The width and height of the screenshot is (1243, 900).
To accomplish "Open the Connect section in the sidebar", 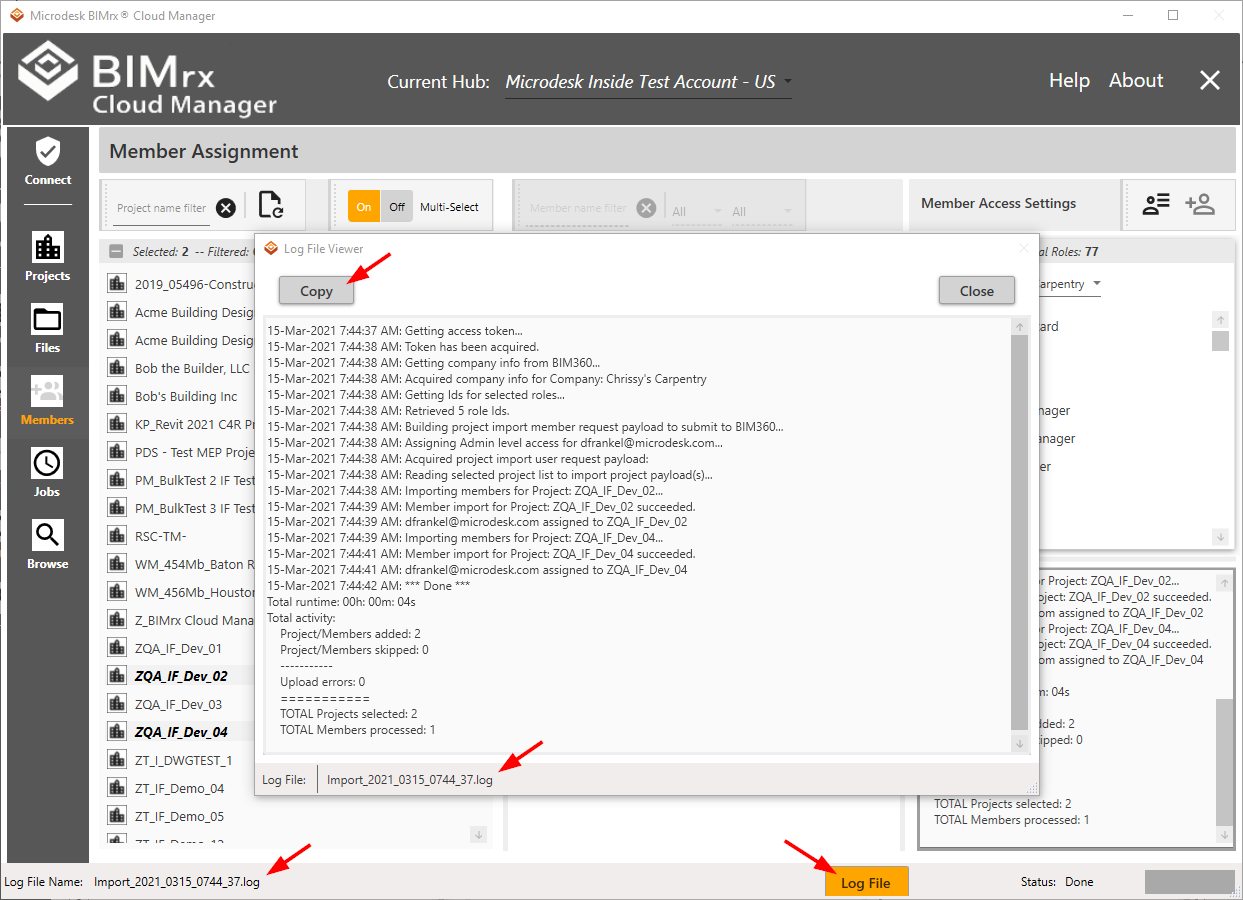I will click(48, 162).
